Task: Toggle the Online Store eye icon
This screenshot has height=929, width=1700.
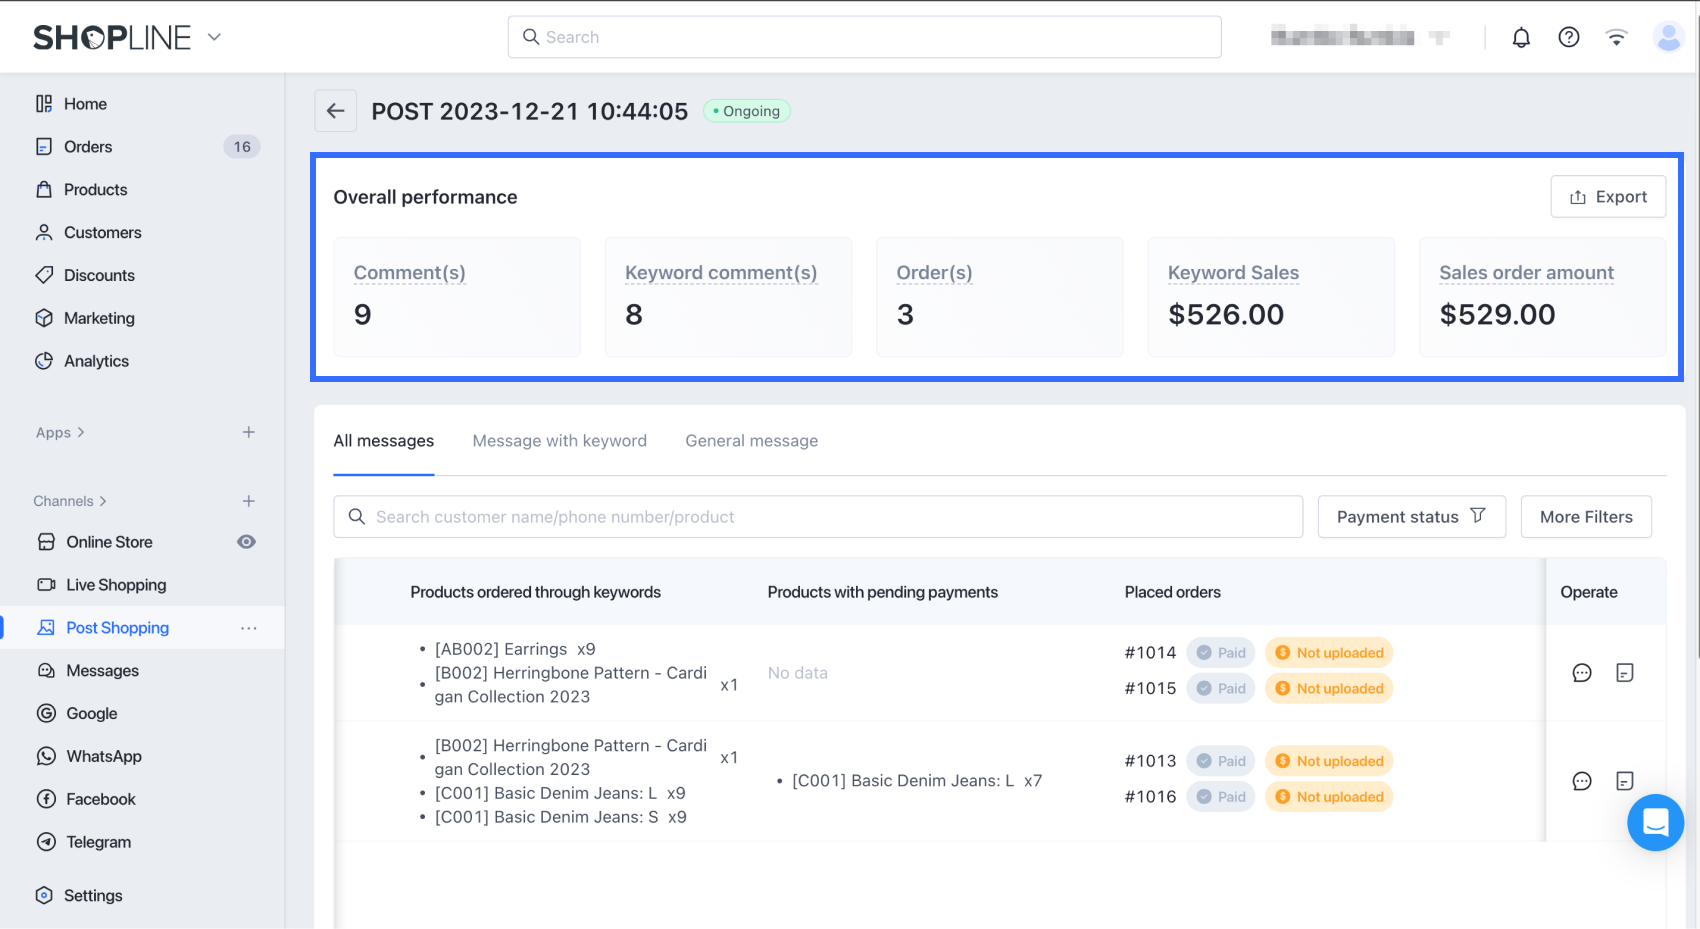Action: click(246, 542)
